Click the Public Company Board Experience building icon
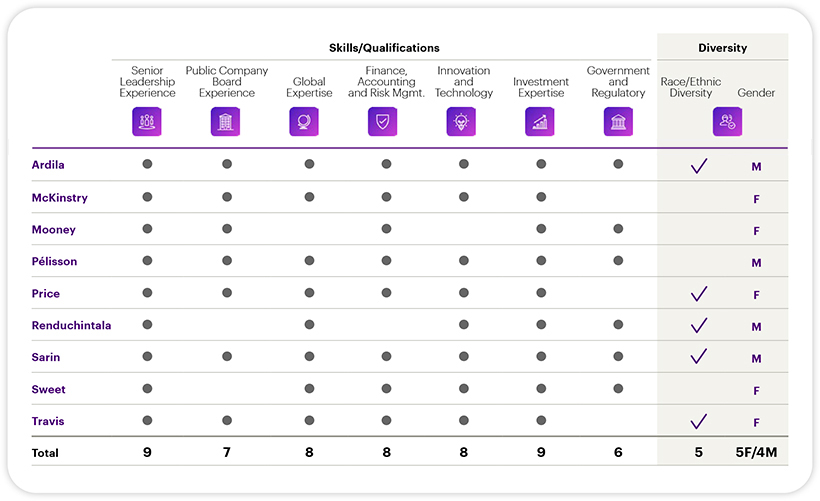 click(x=226, y=122)
